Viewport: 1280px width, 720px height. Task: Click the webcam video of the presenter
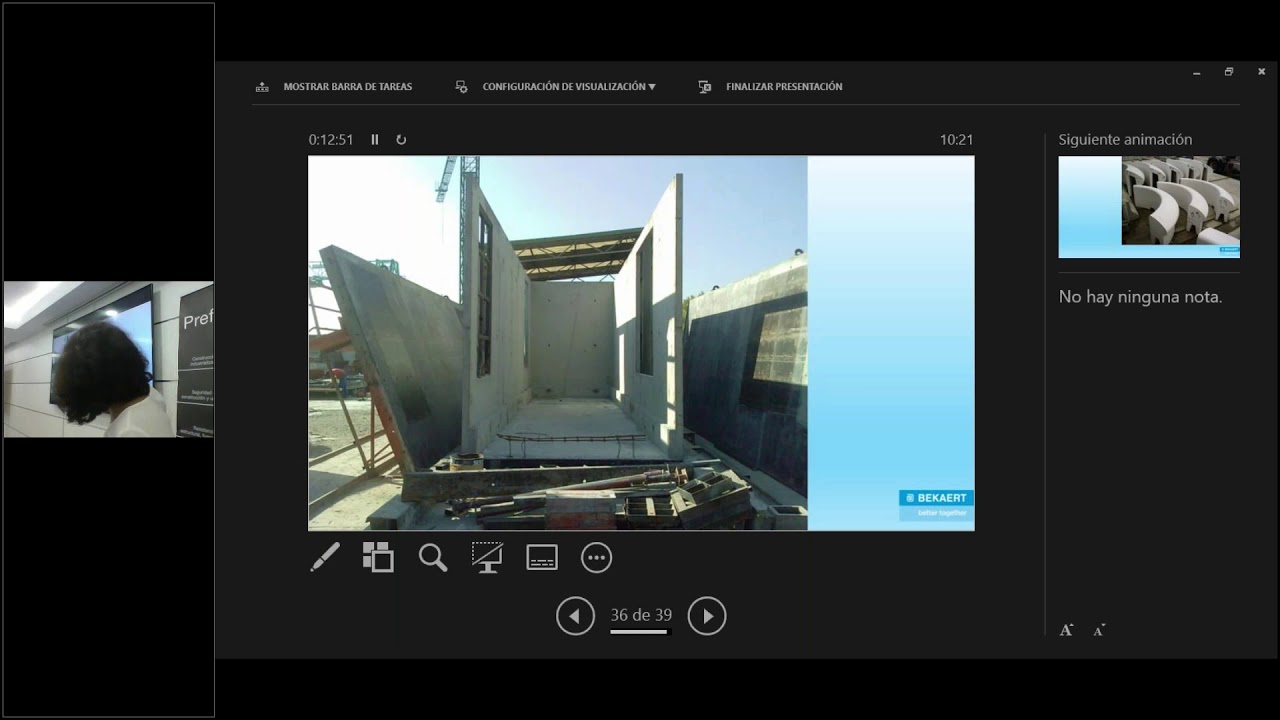(x=108, y=360)
